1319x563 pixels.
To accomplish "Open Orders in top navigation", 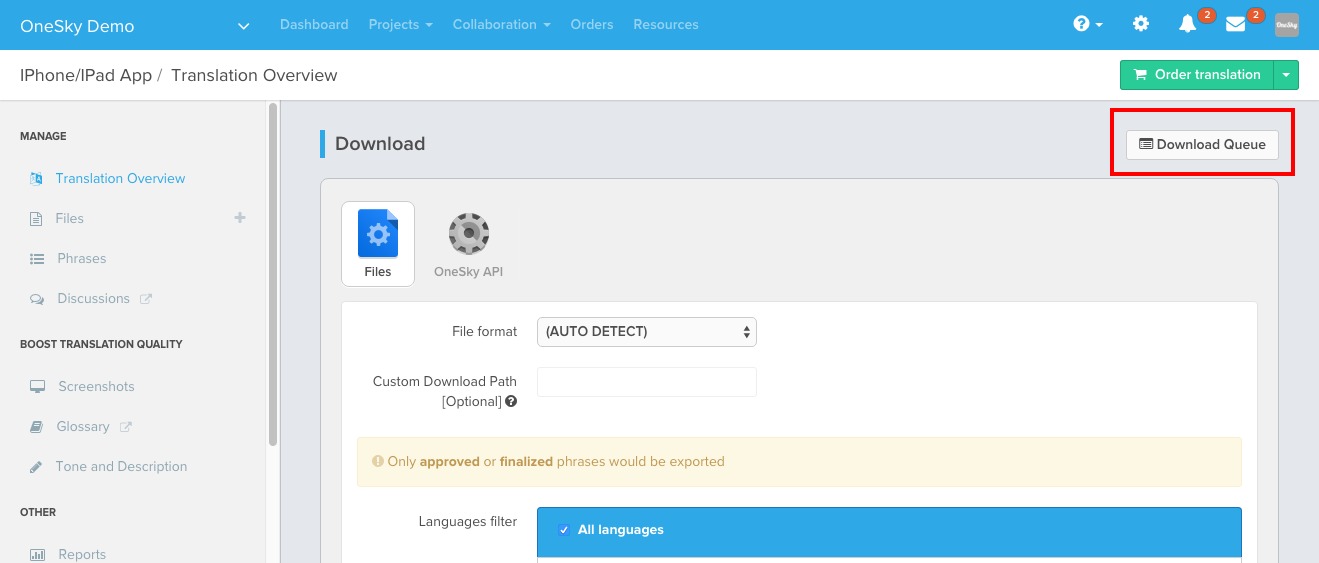I will 592,24.
